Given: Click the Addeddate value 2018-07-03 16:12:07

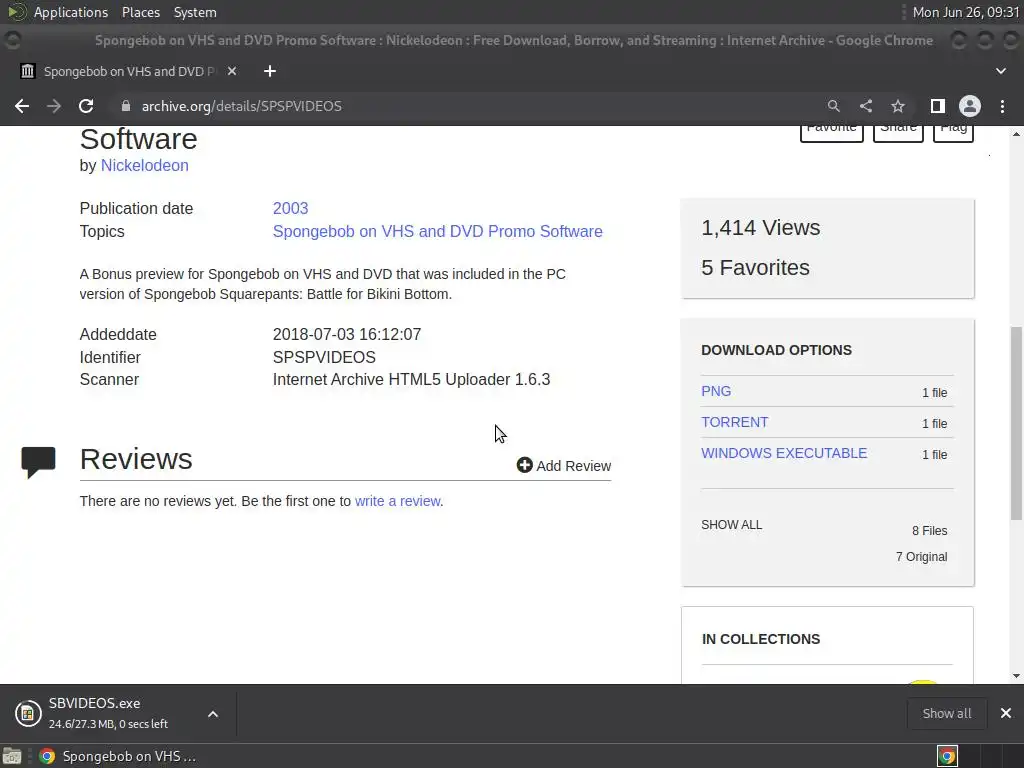Looking at the screenshot, I should (347, 334).
